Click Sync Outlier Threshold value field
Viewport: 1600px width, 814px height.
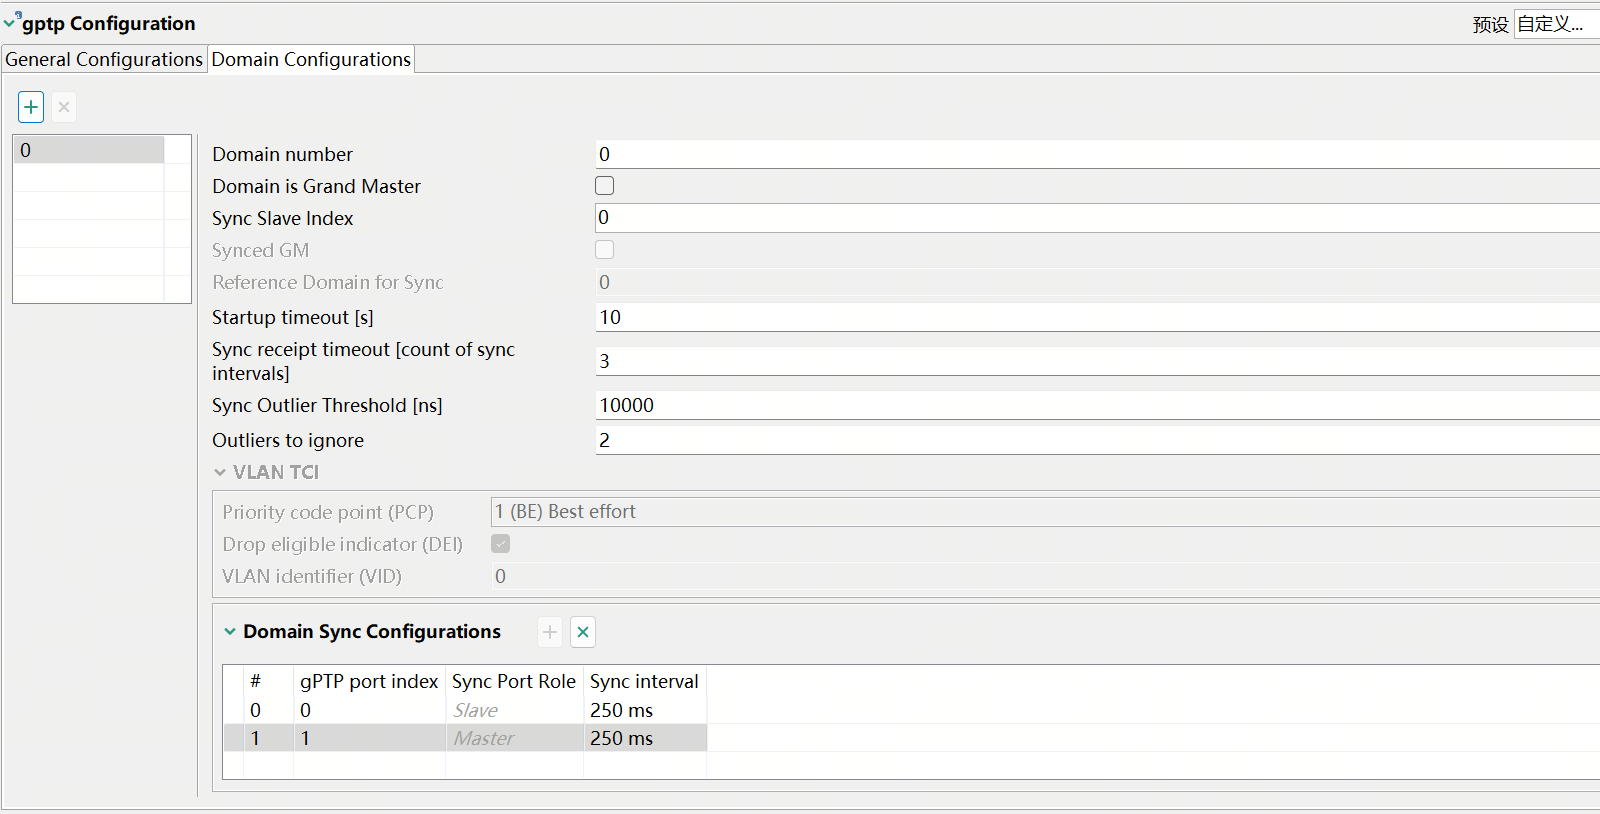pyautogui.click(x=1095, y=405)
